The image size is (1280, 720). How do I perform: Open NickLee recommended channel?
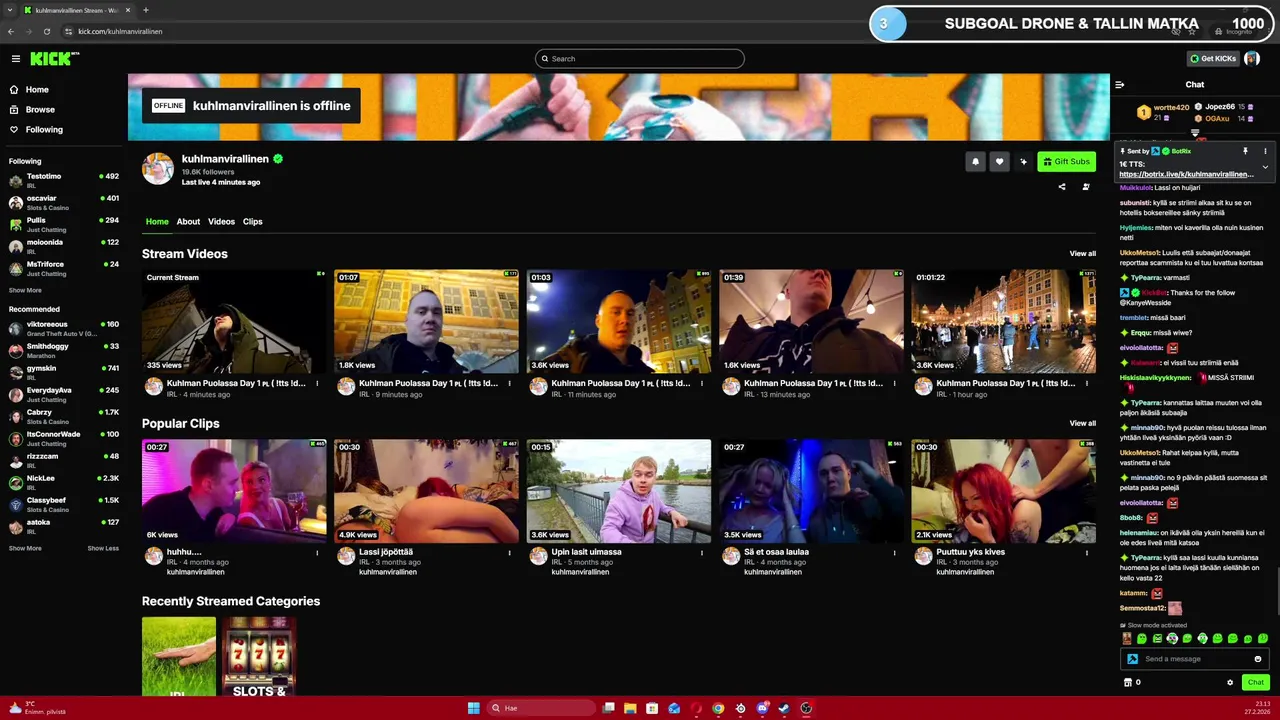(x=64, y=483)
